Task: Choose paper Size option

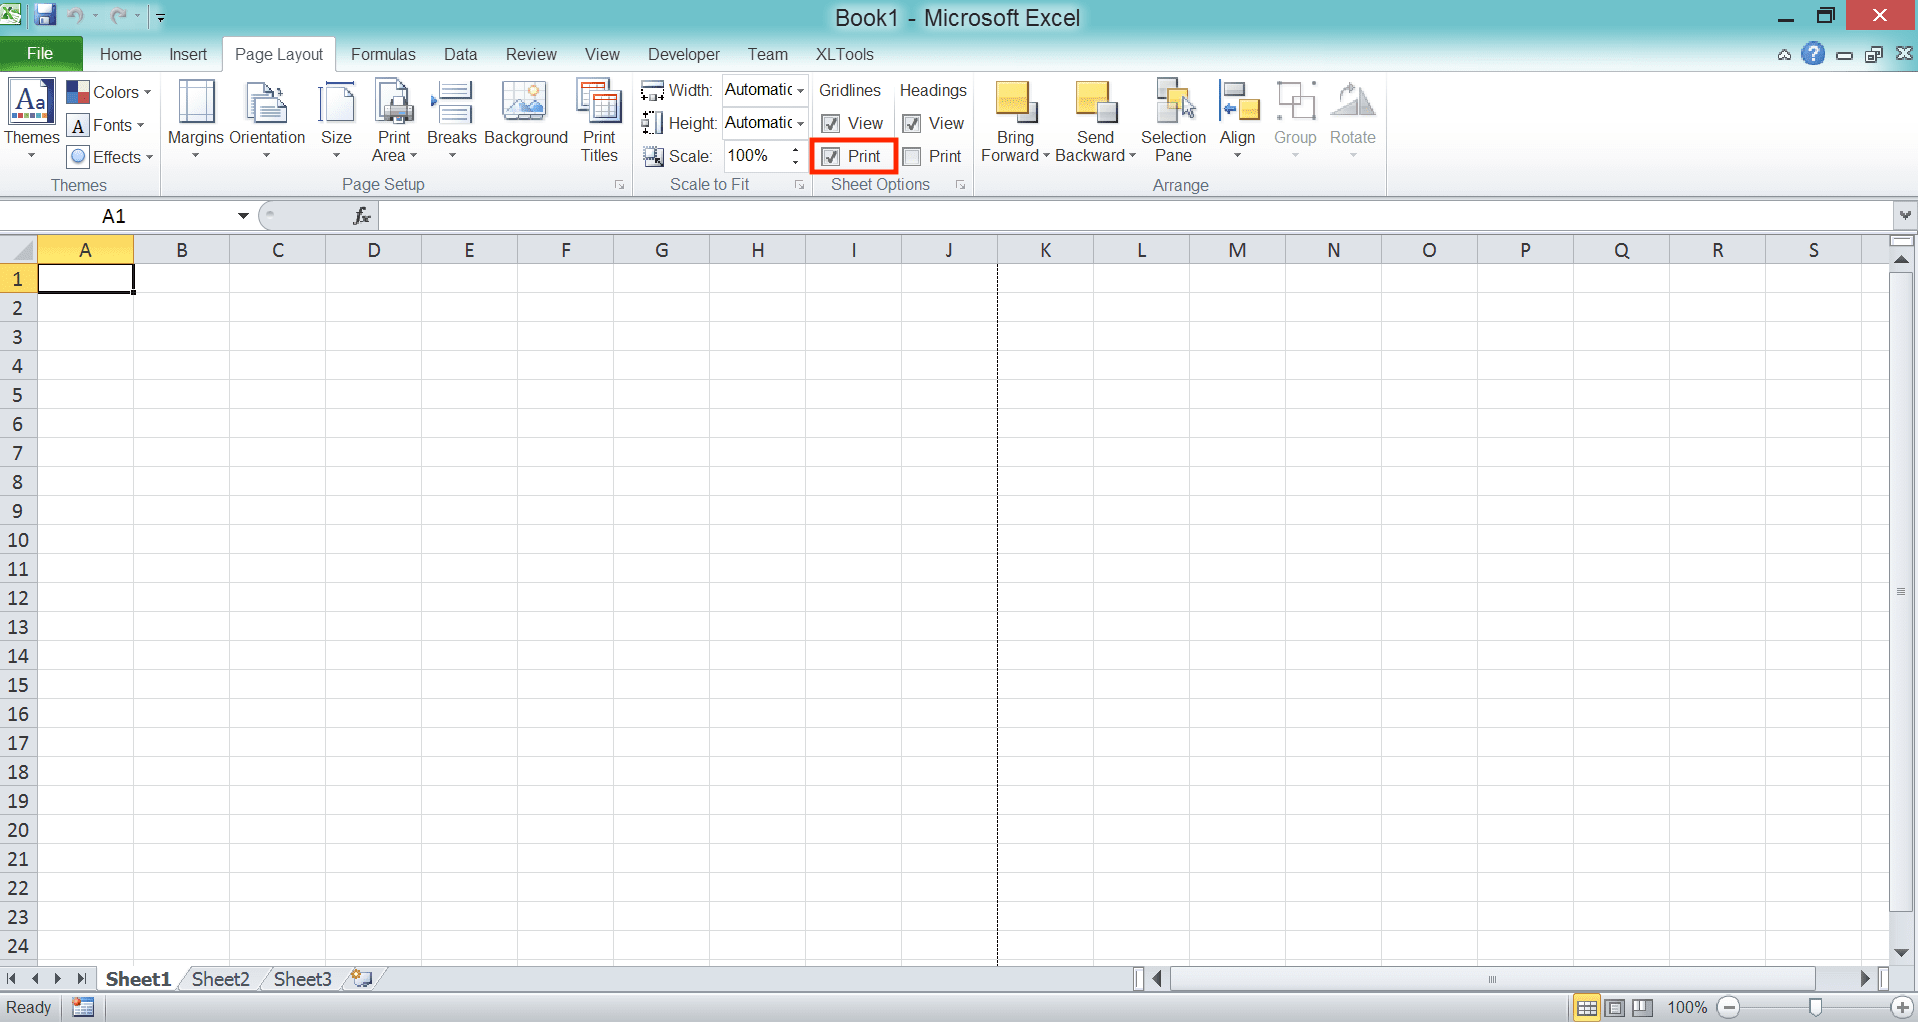Action: (x=336, y=120)
